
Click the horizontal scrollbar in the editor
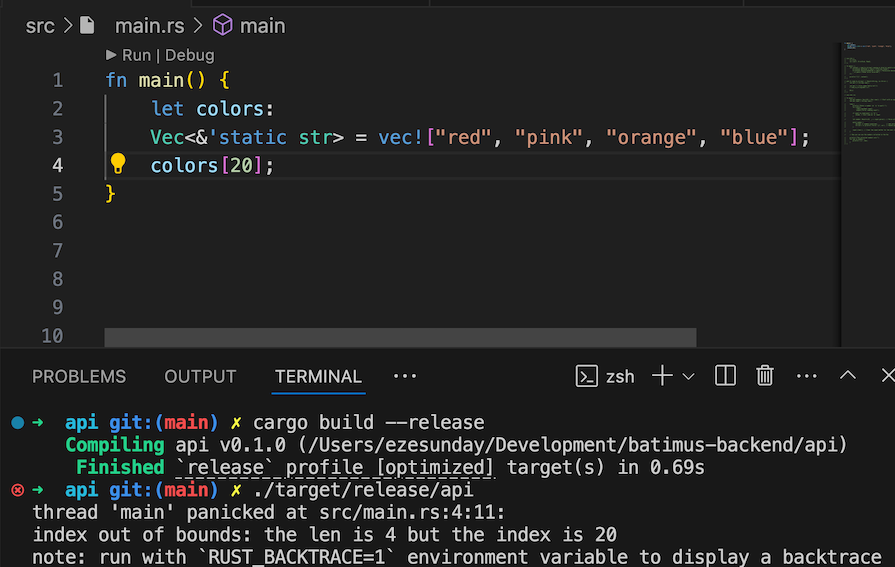[x=400, y=338]
